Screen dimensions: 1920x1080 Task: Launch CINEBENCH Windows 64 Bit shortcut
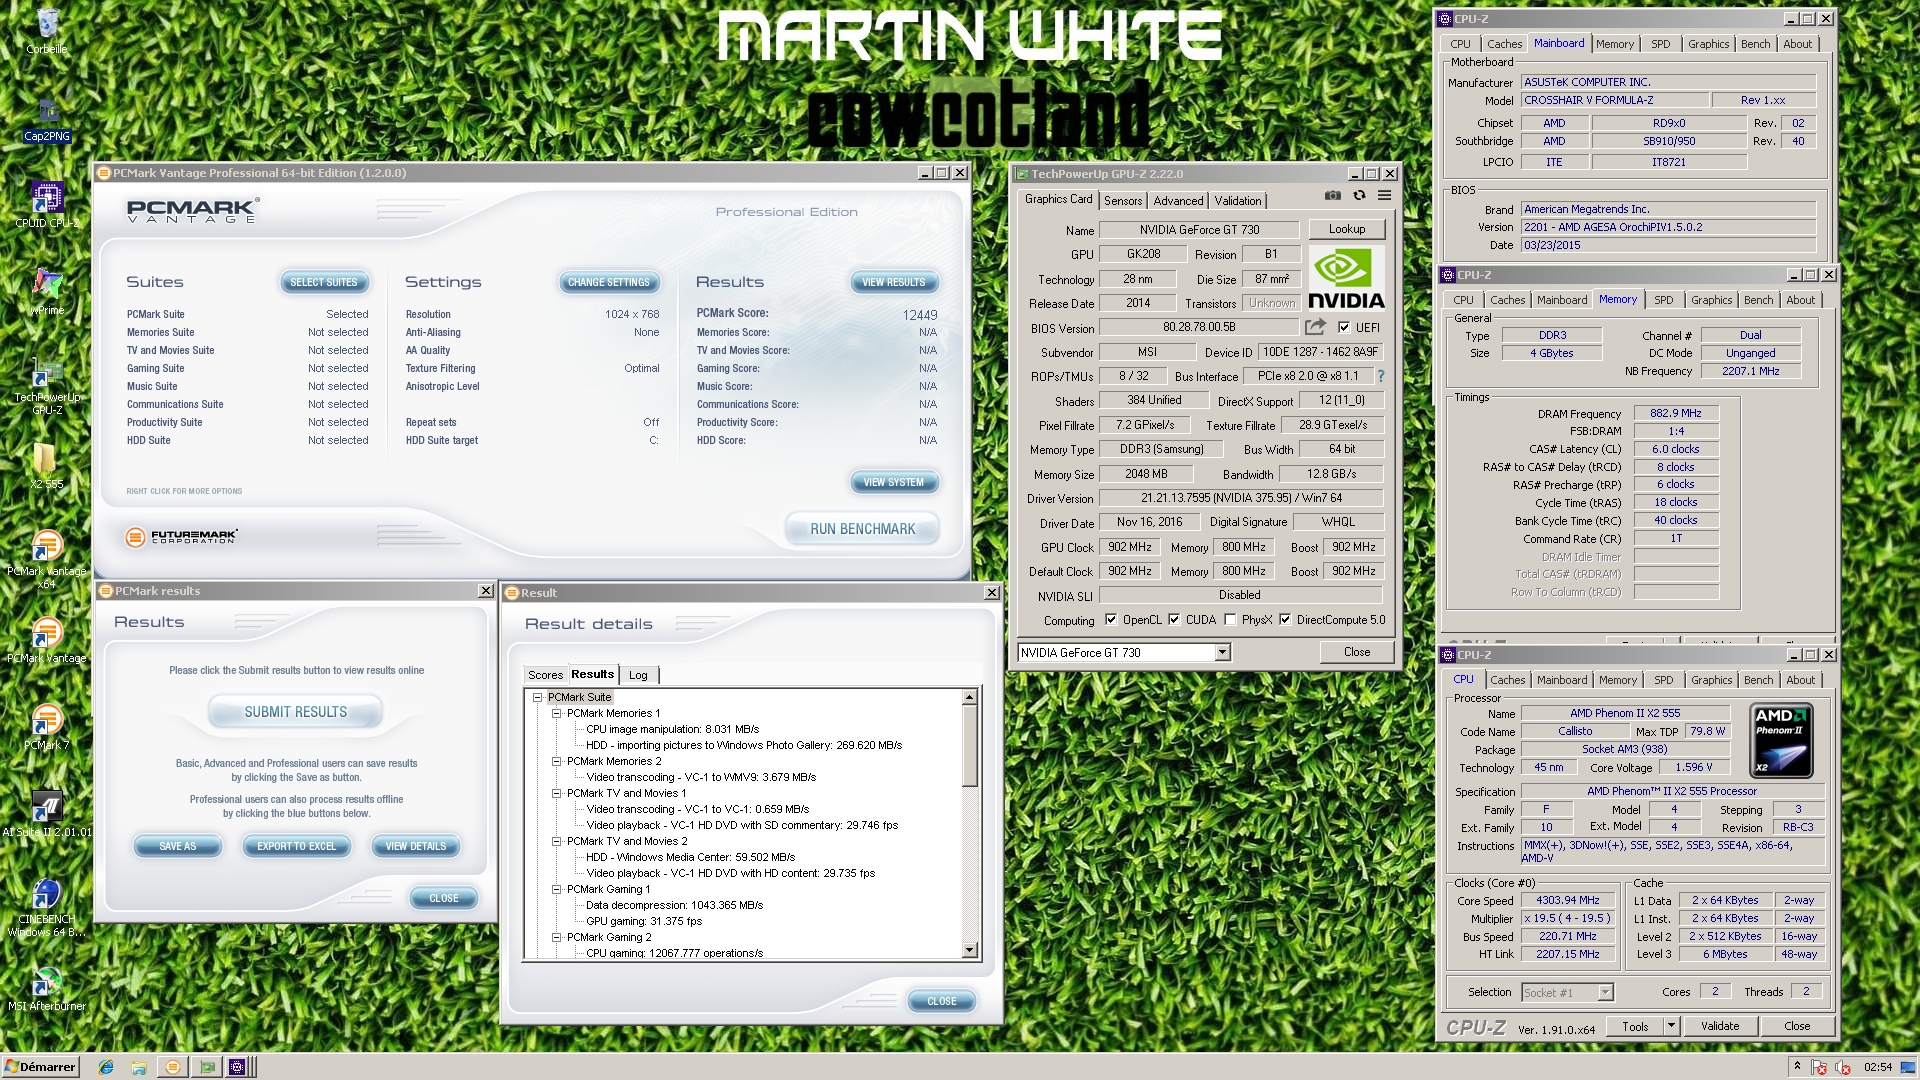pos(46,908)
